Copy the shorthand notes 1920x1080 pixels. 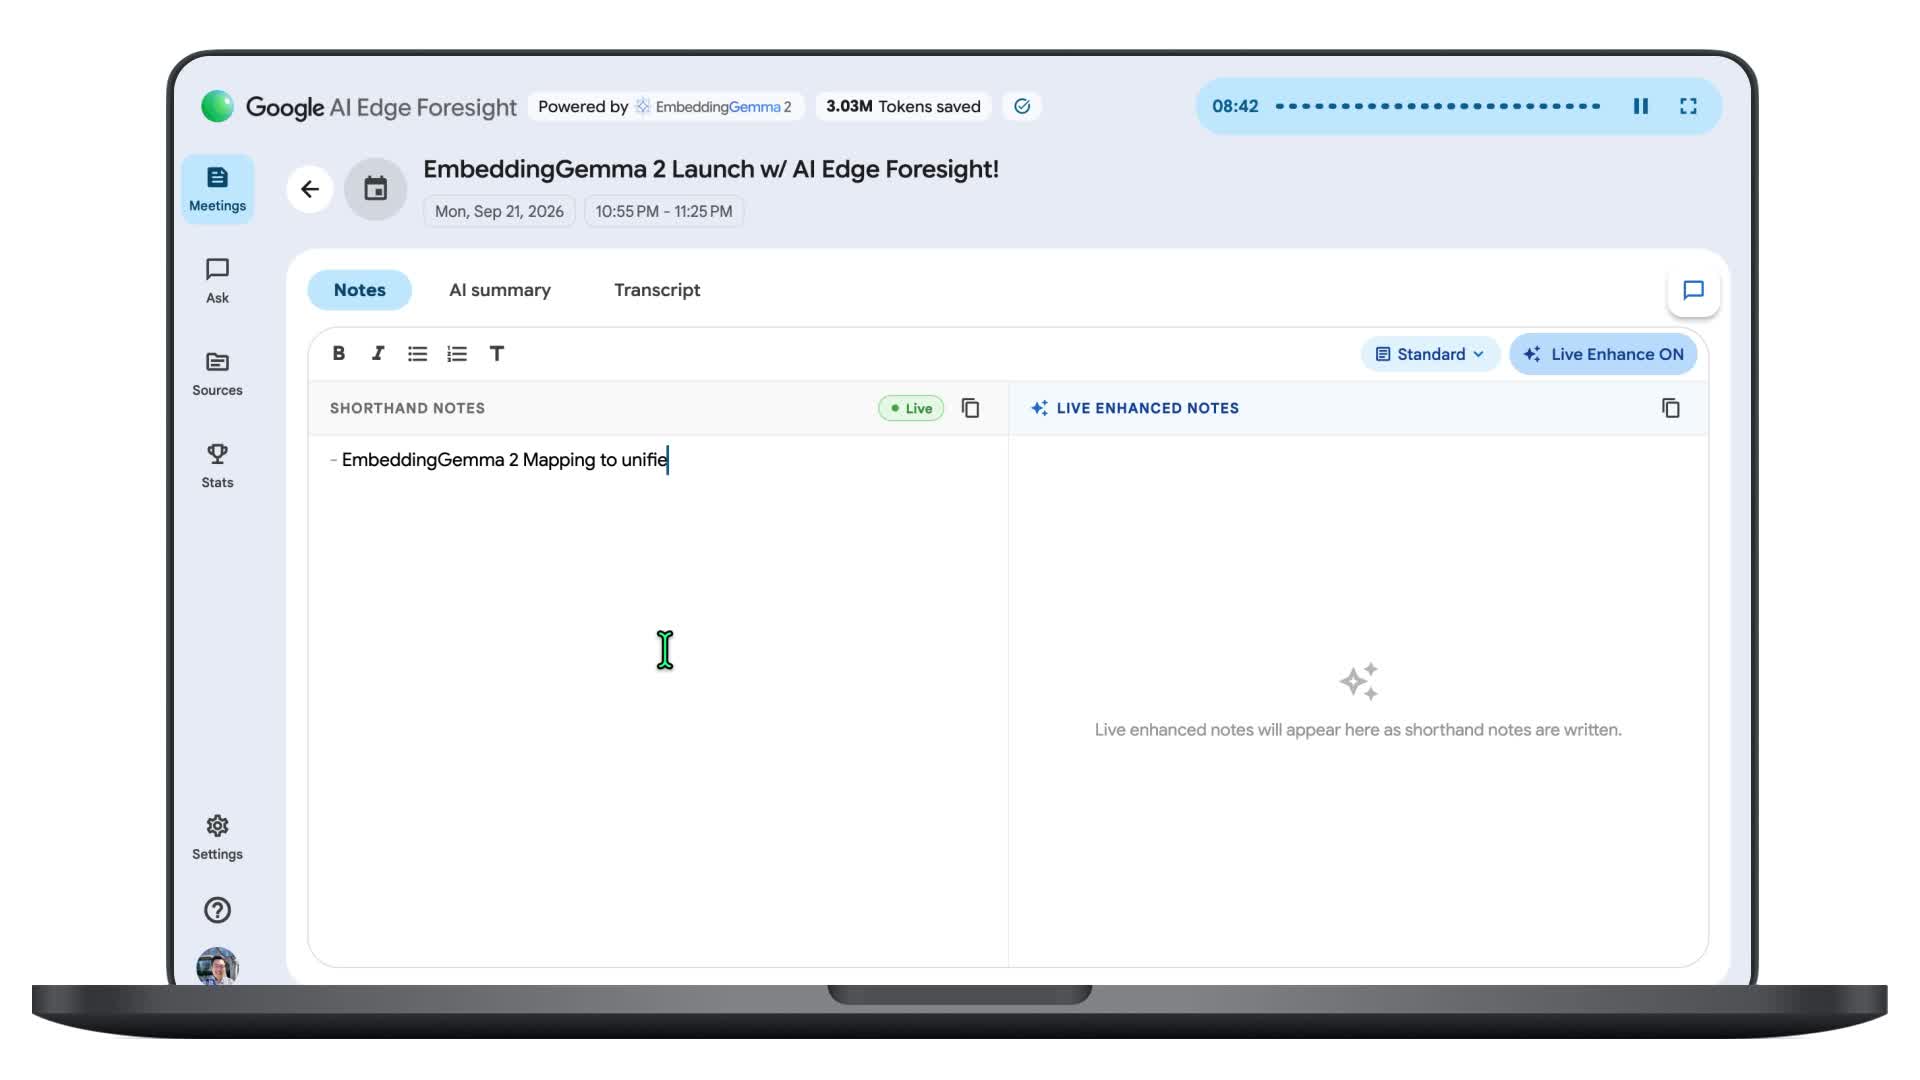(x=970, y=408)
